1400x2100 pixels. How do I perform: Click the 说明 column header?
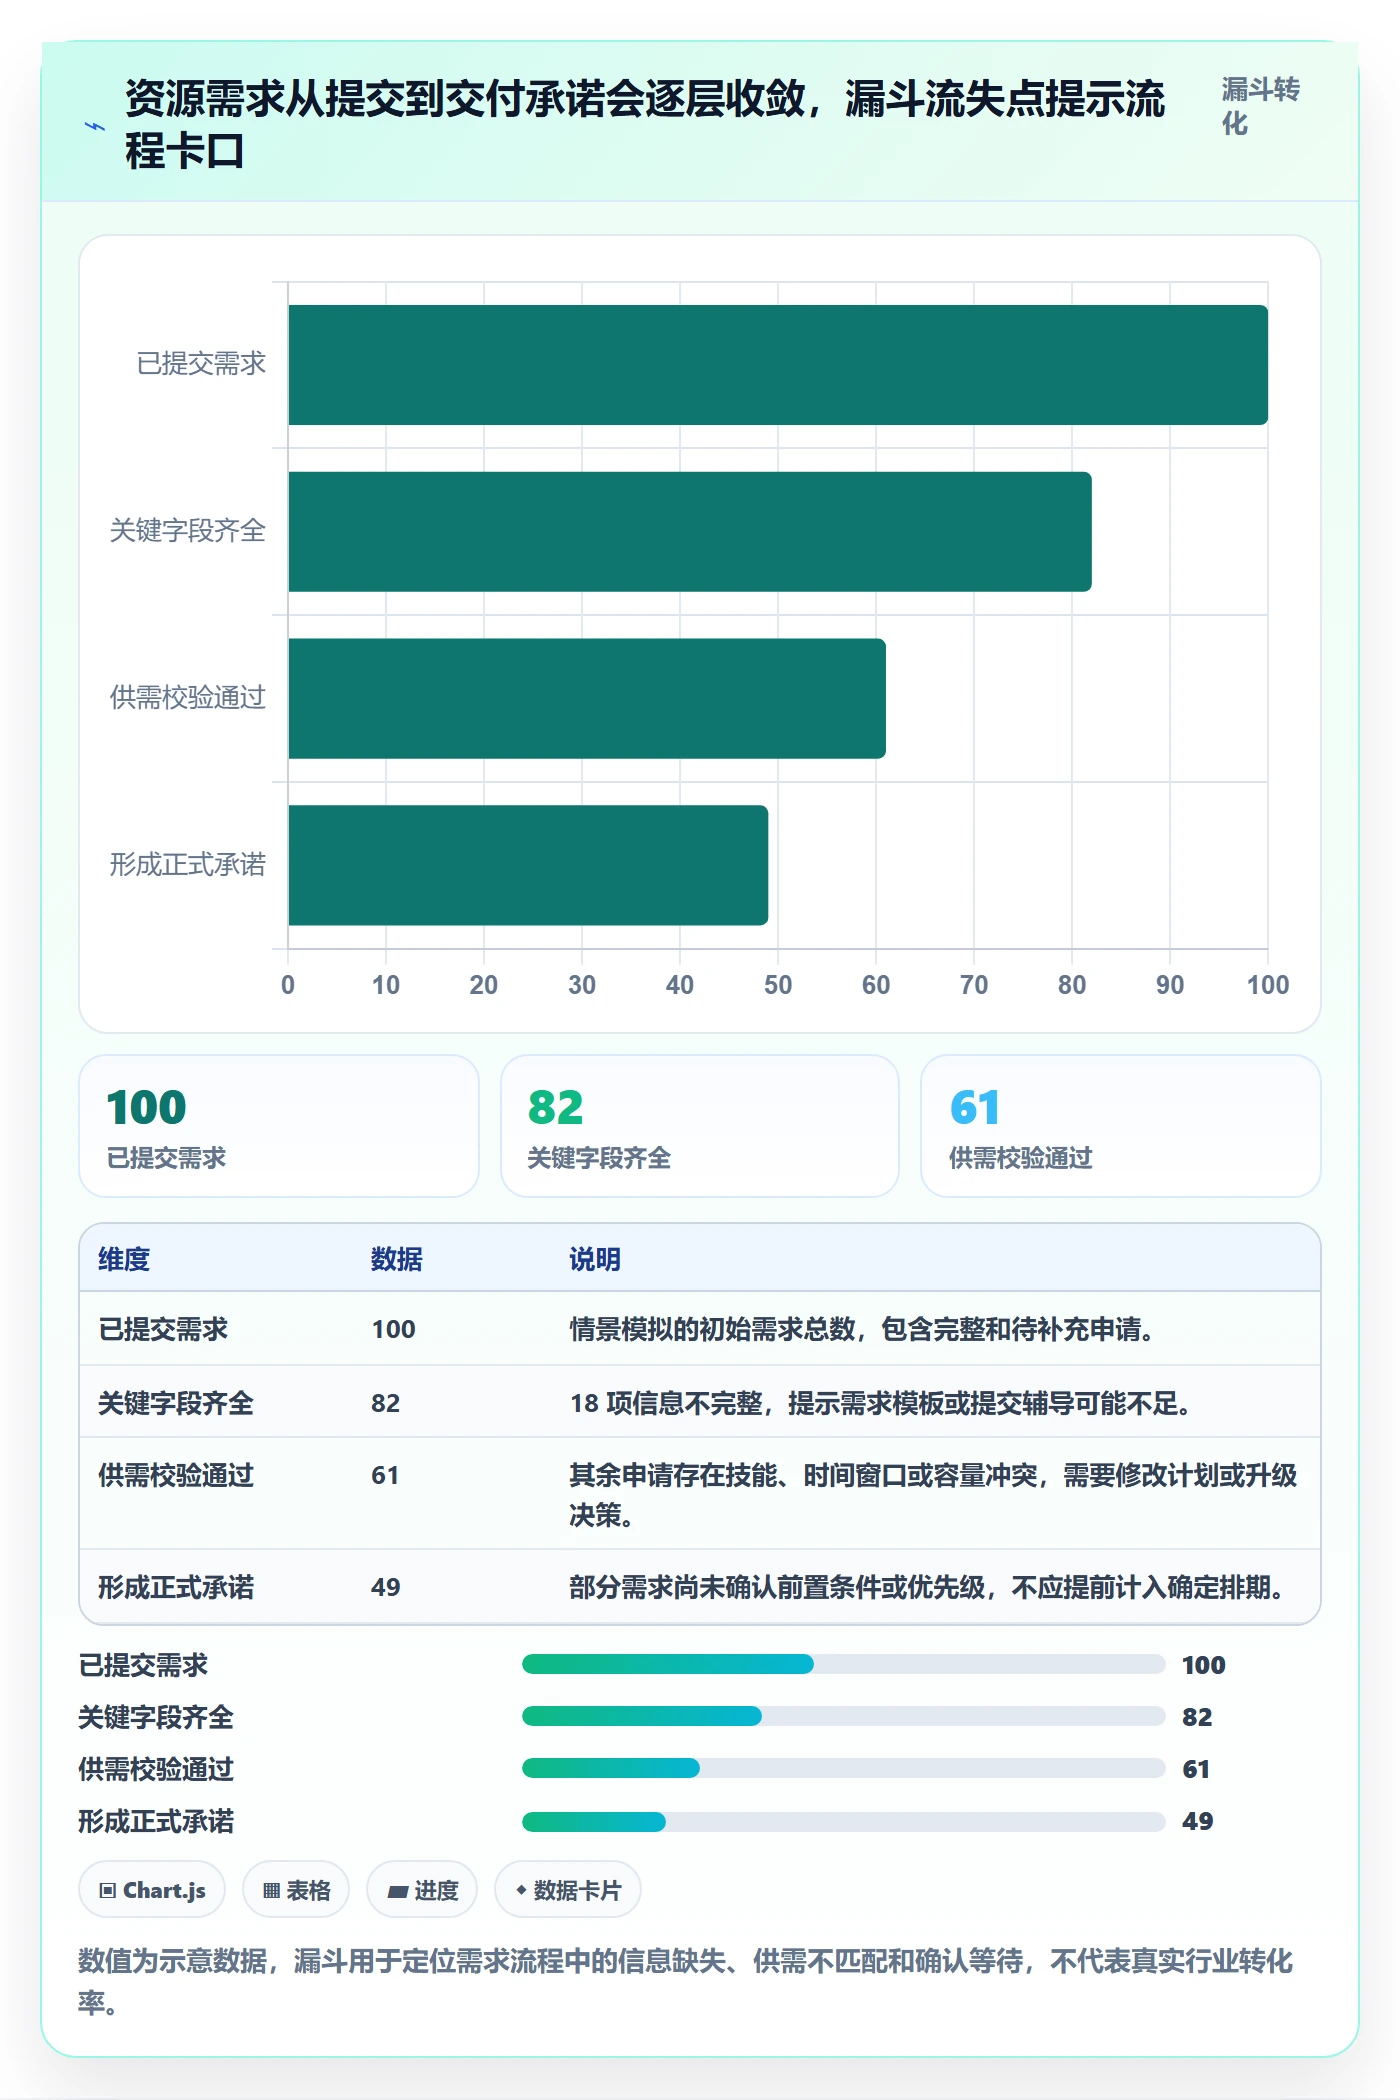point(595,1259)
